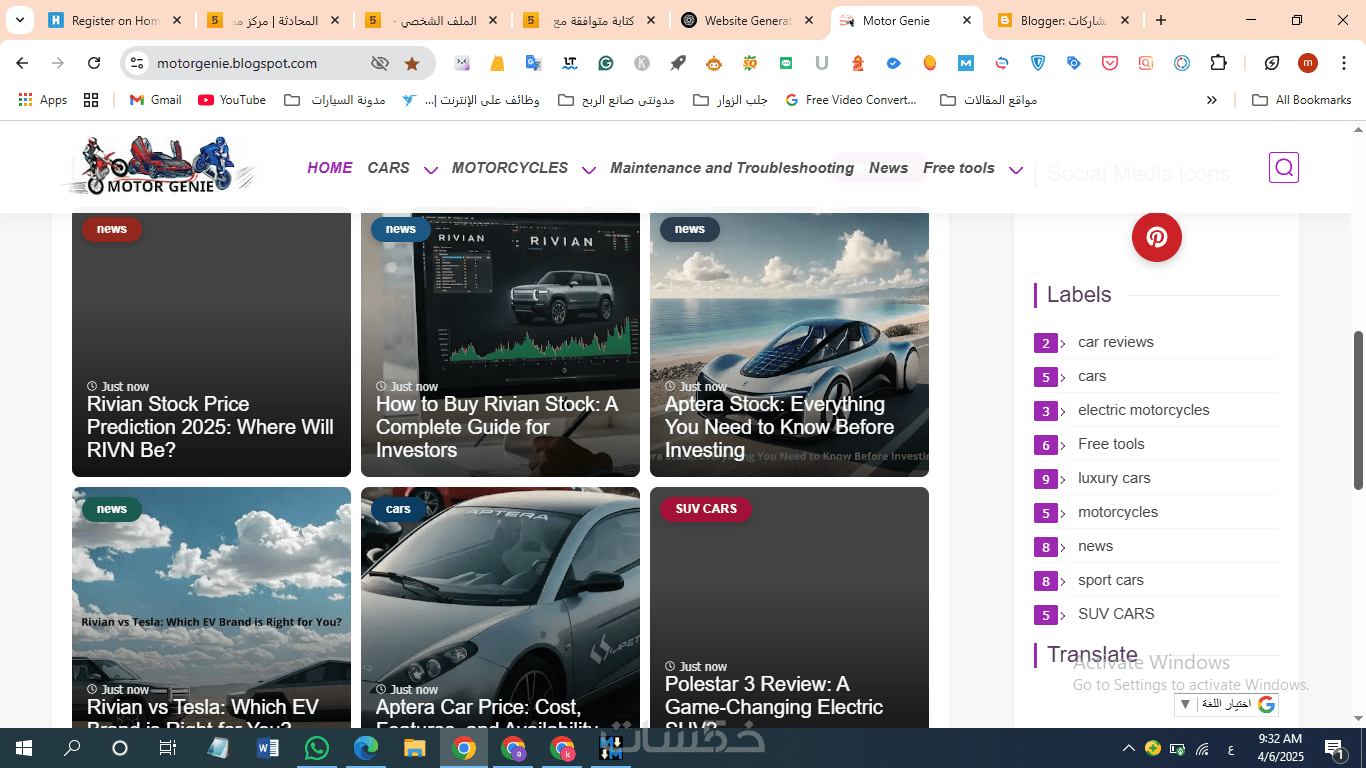Show hidden system tray icons
Image resolution: width=1366 pixels, height=768 pixels.
[x=1129, y=748]
